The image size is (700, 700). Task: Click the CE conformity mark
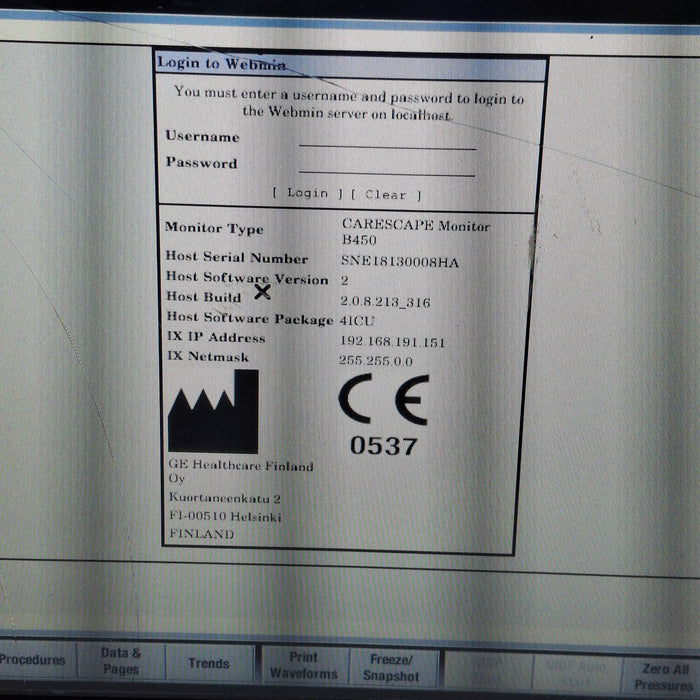tap(384, 399)
